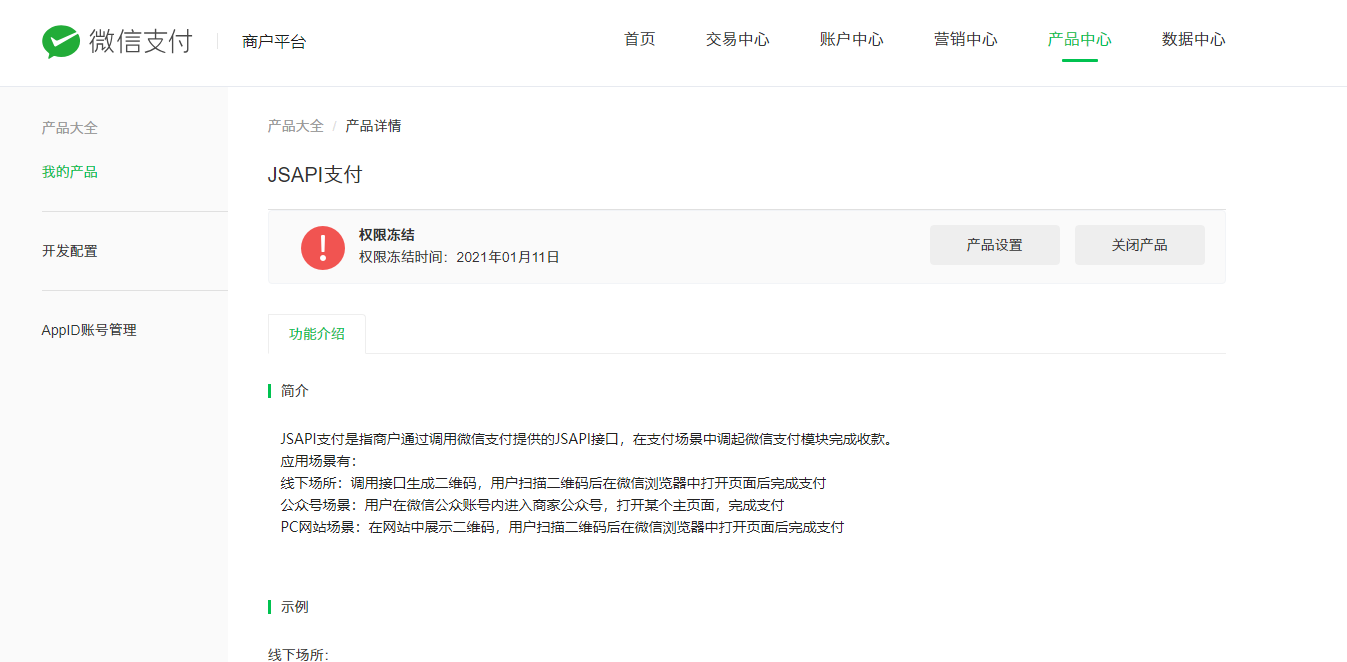Click the description line starting 线下场所：调用接口
Screen dimensions: 1347x662
[553, 483]
